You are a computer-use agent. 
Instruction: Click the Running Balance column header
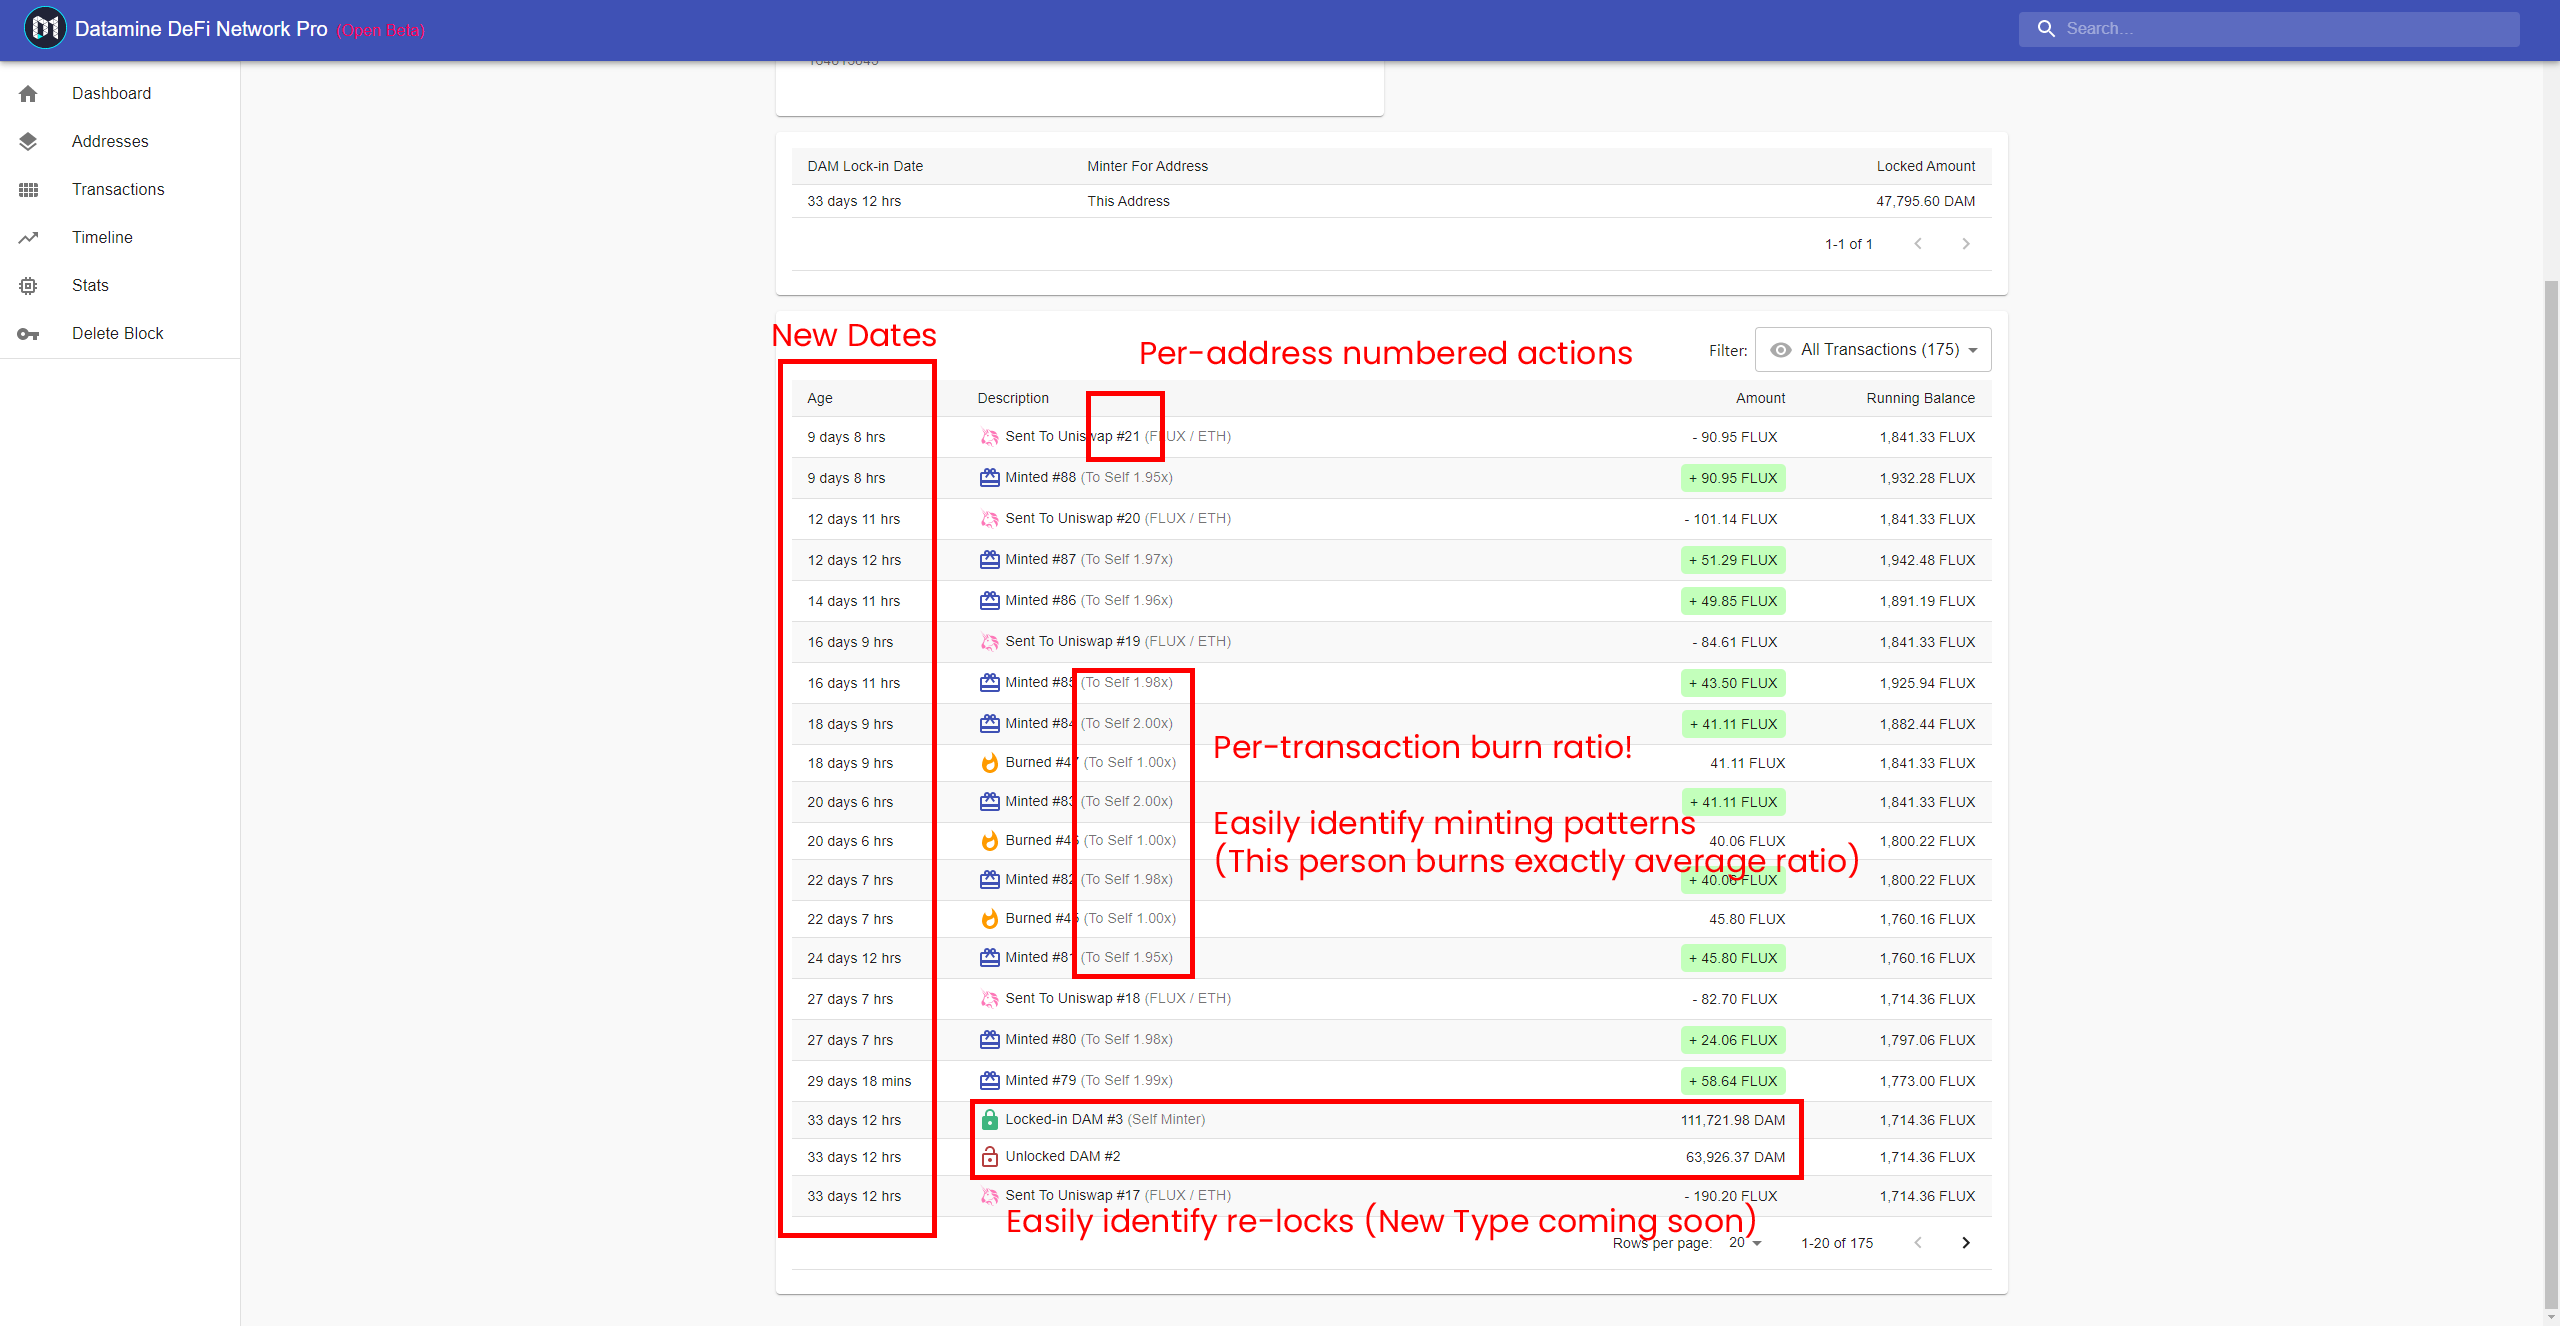pos(1920,398)
